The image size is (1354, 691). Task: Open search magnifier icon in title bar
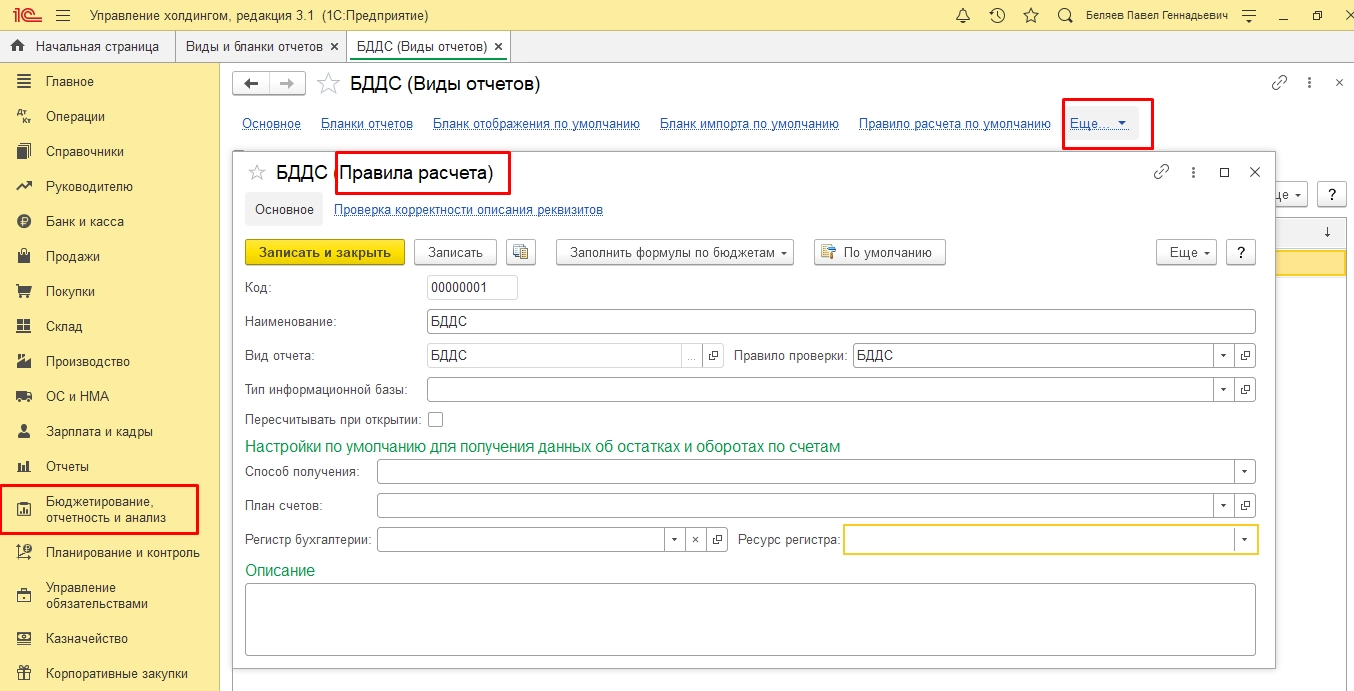pyautogui.click(x=1065, y=16)
